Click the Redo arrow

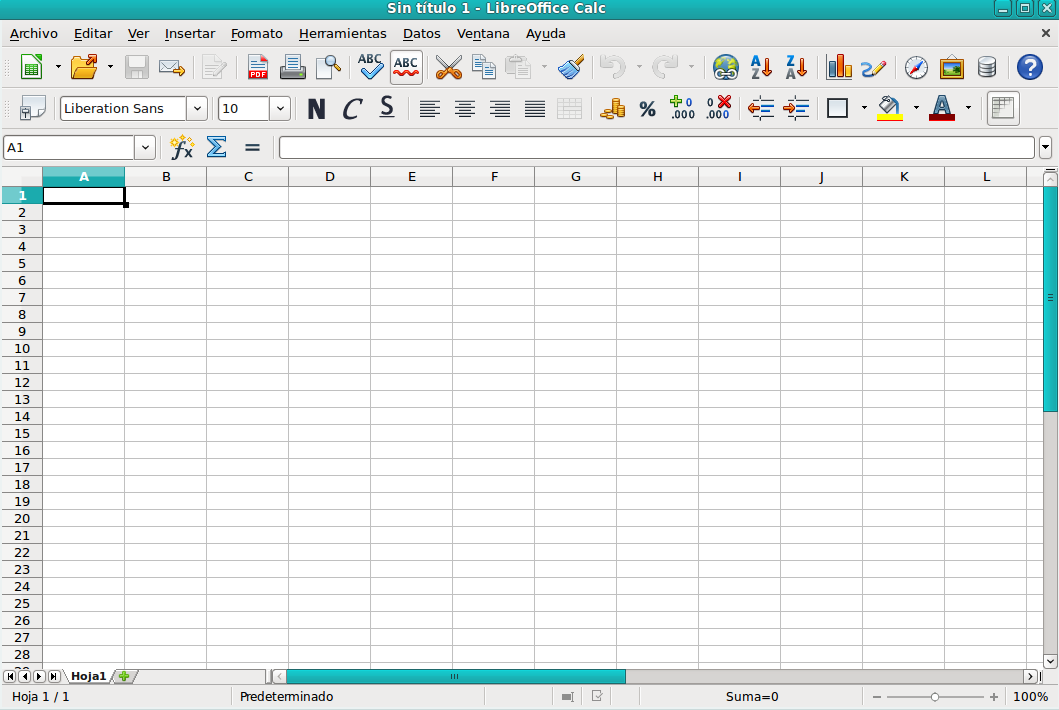[665, 67]
